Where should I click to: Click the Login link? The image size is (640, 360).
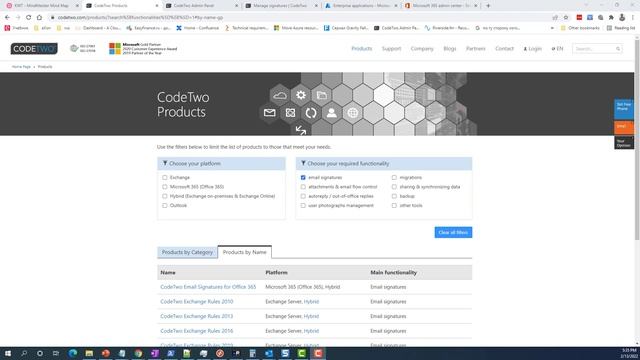533,49
